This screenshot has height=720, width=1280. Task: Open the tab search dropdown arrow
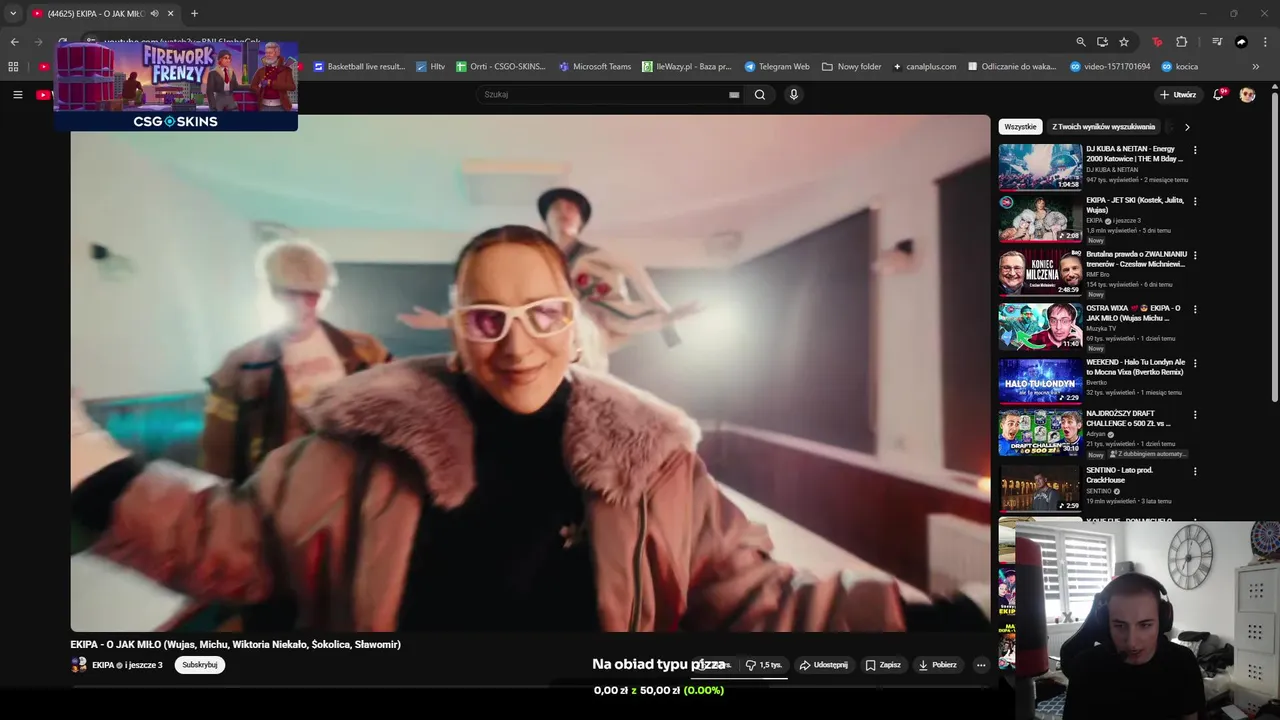pyautogui.click(x=12, y=13)
